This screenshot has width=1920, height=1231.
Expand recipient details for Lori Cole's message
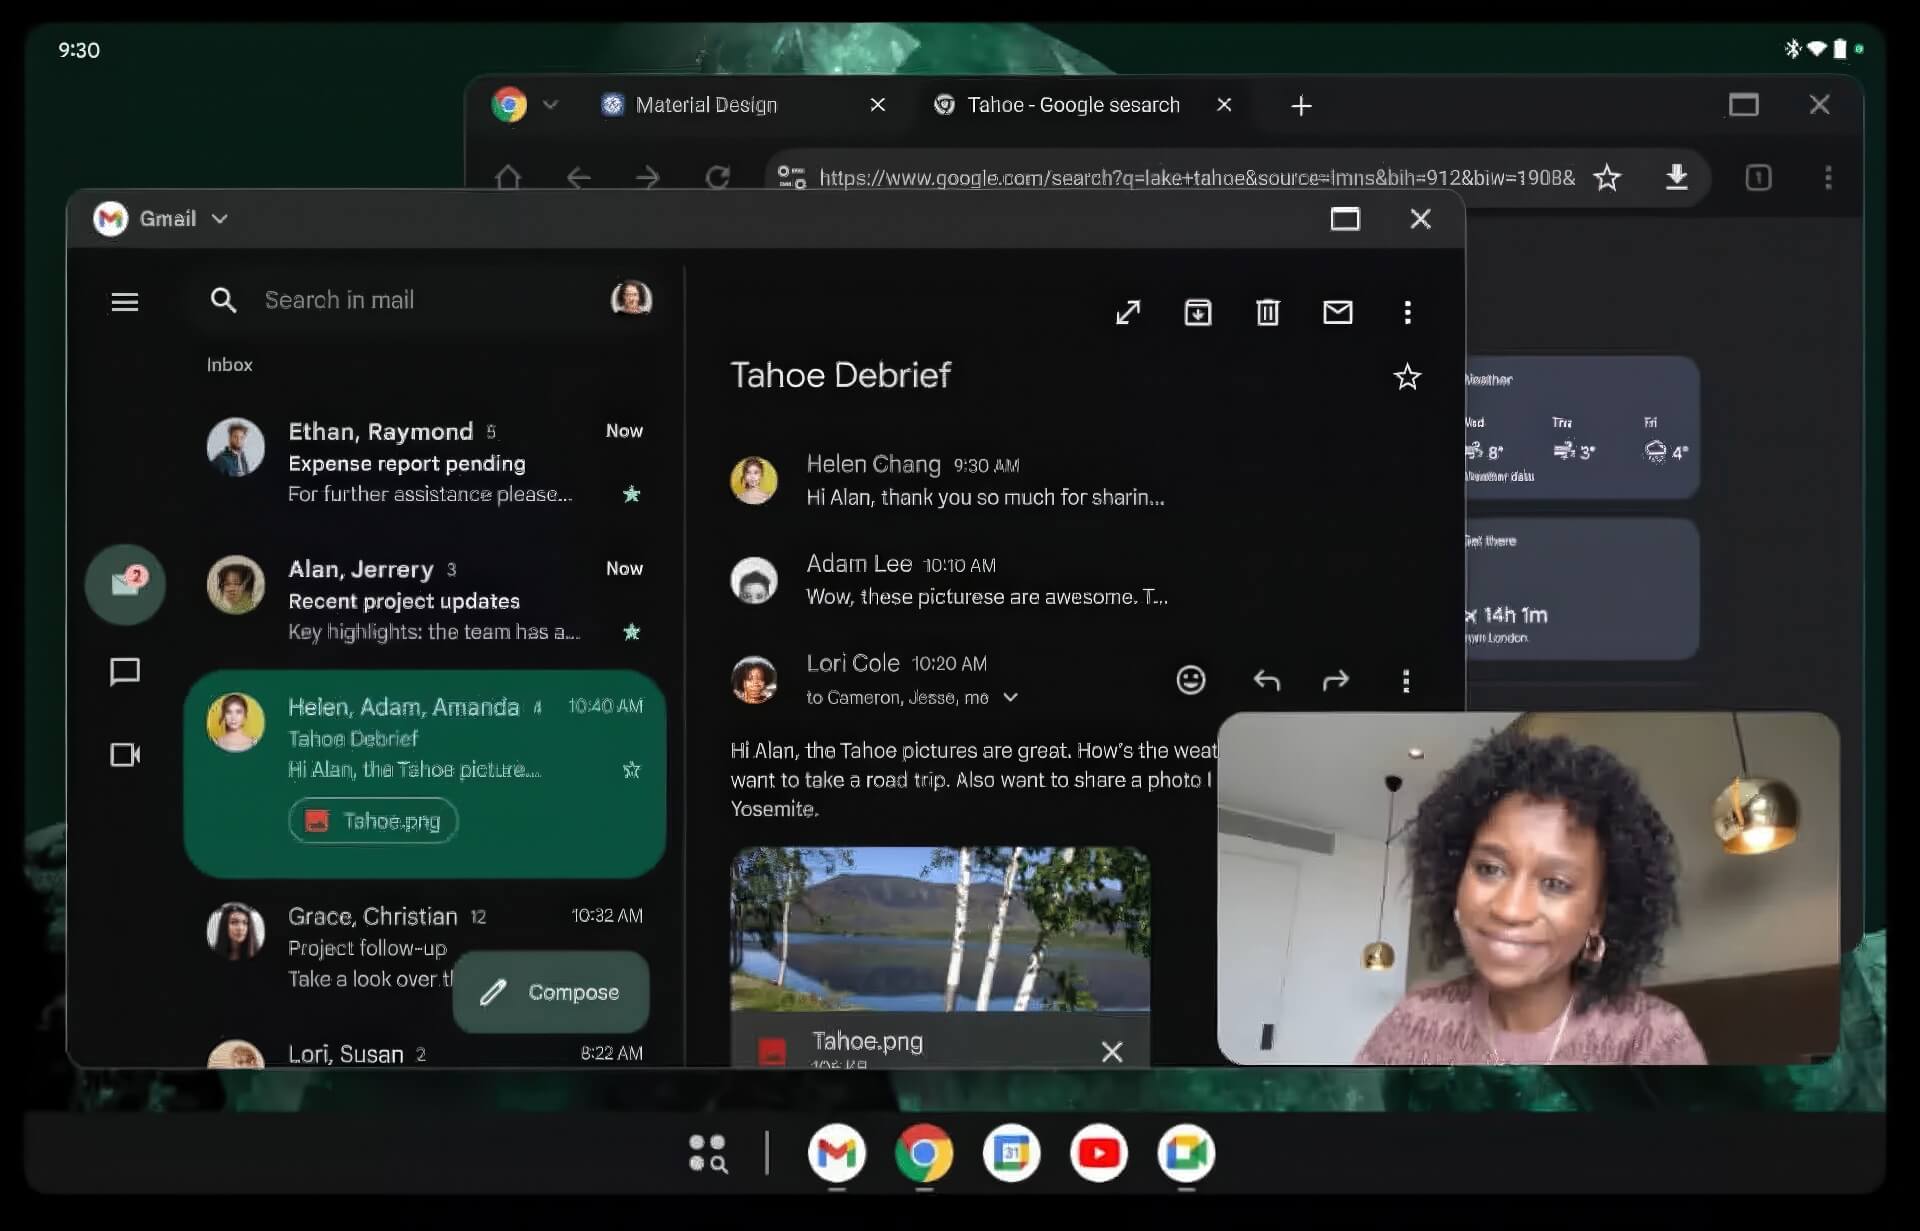click(1010, 698)
